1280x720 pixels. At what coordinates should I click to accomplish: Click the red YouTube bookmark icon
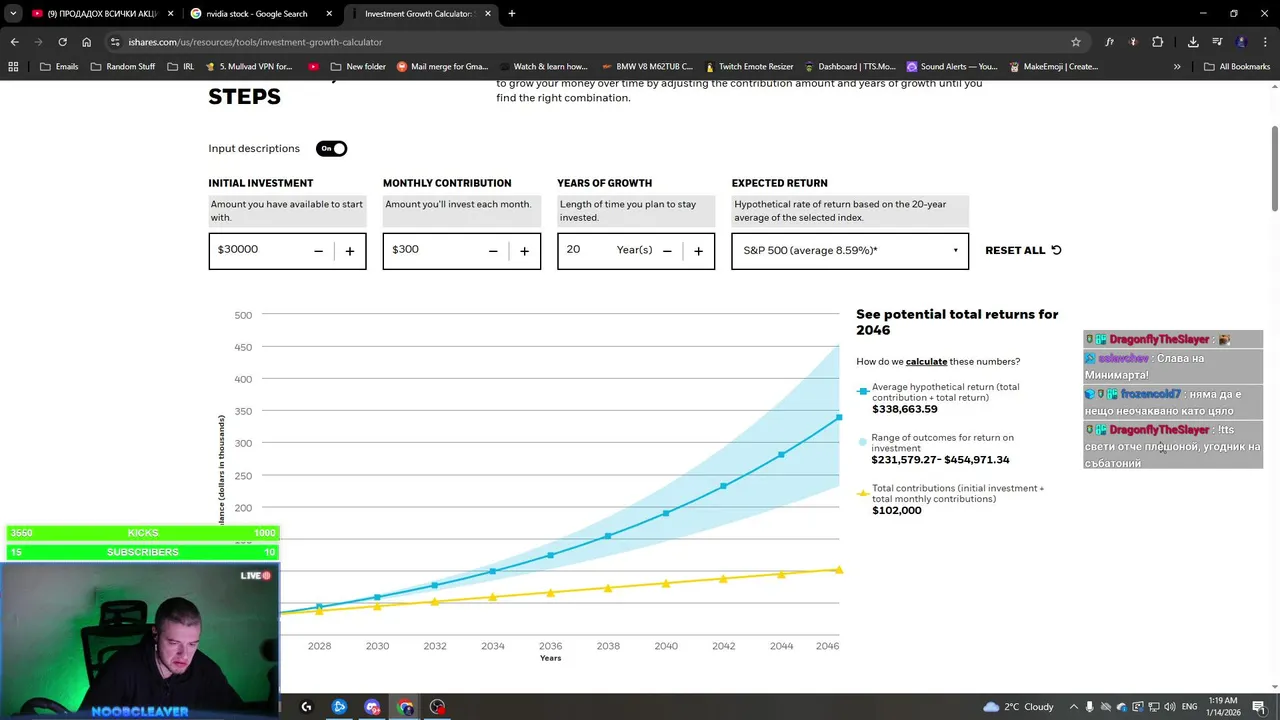click(314, 67)
